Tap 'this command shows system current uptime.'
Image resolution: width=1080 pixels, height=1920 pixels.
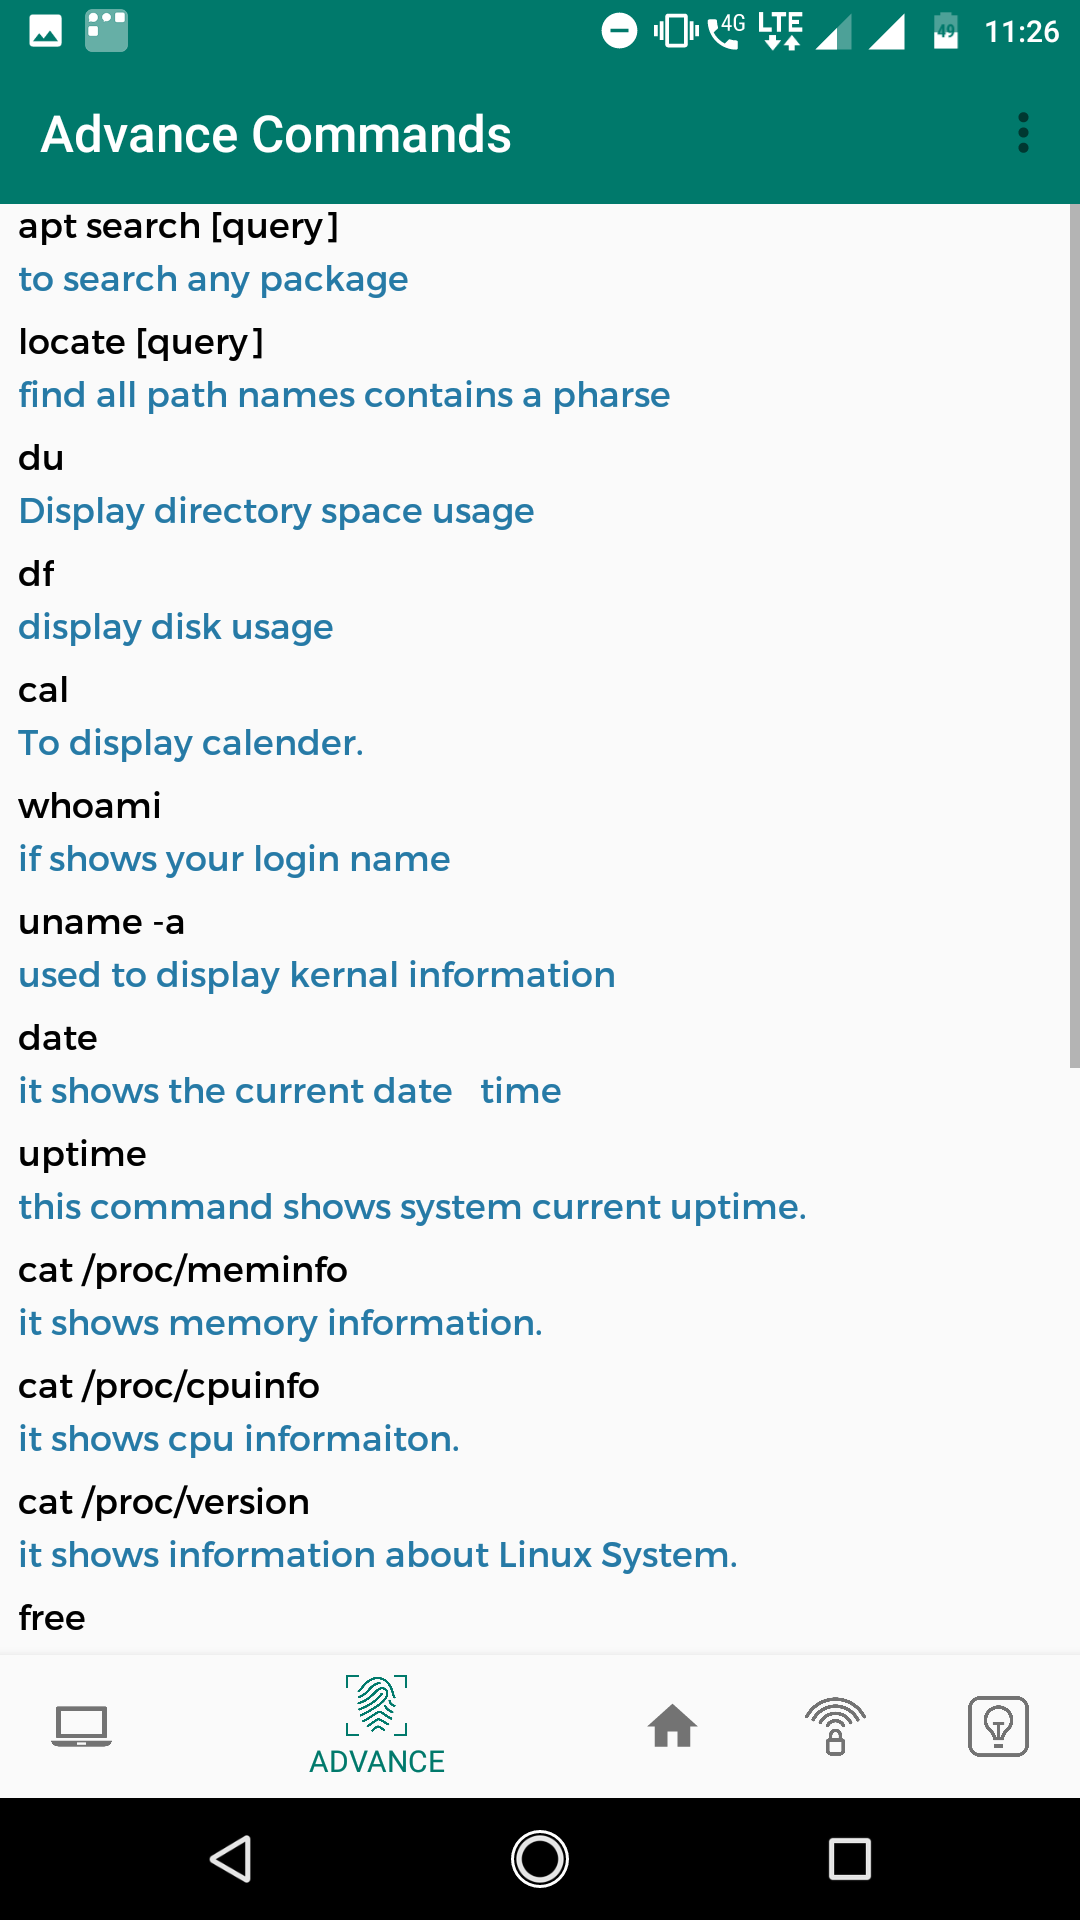412,1207
